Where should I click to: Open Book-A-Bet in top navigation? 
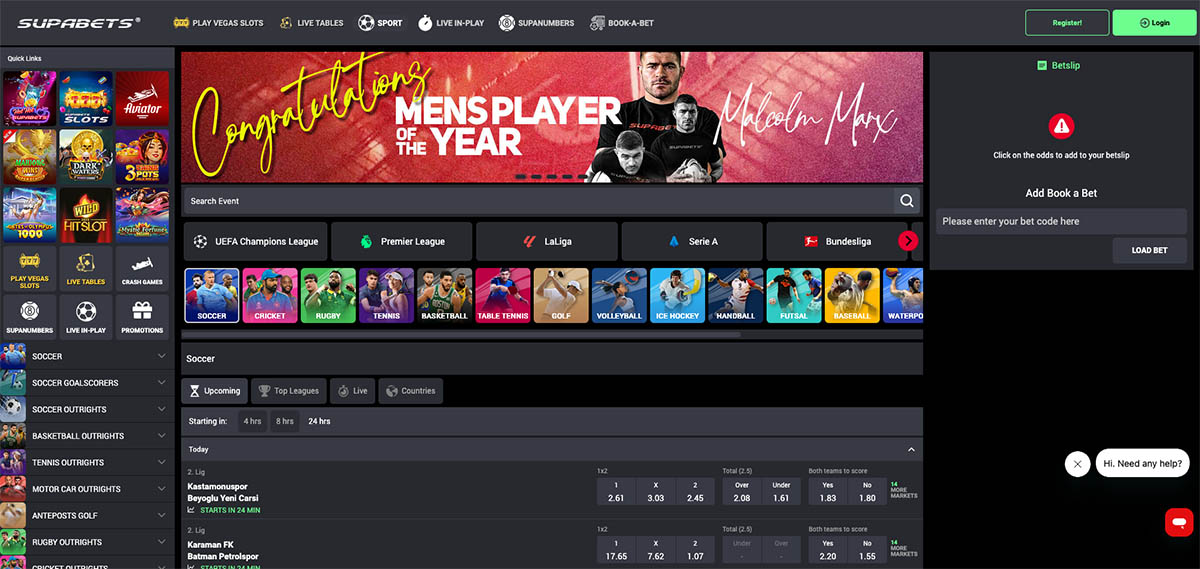[622, 23]
